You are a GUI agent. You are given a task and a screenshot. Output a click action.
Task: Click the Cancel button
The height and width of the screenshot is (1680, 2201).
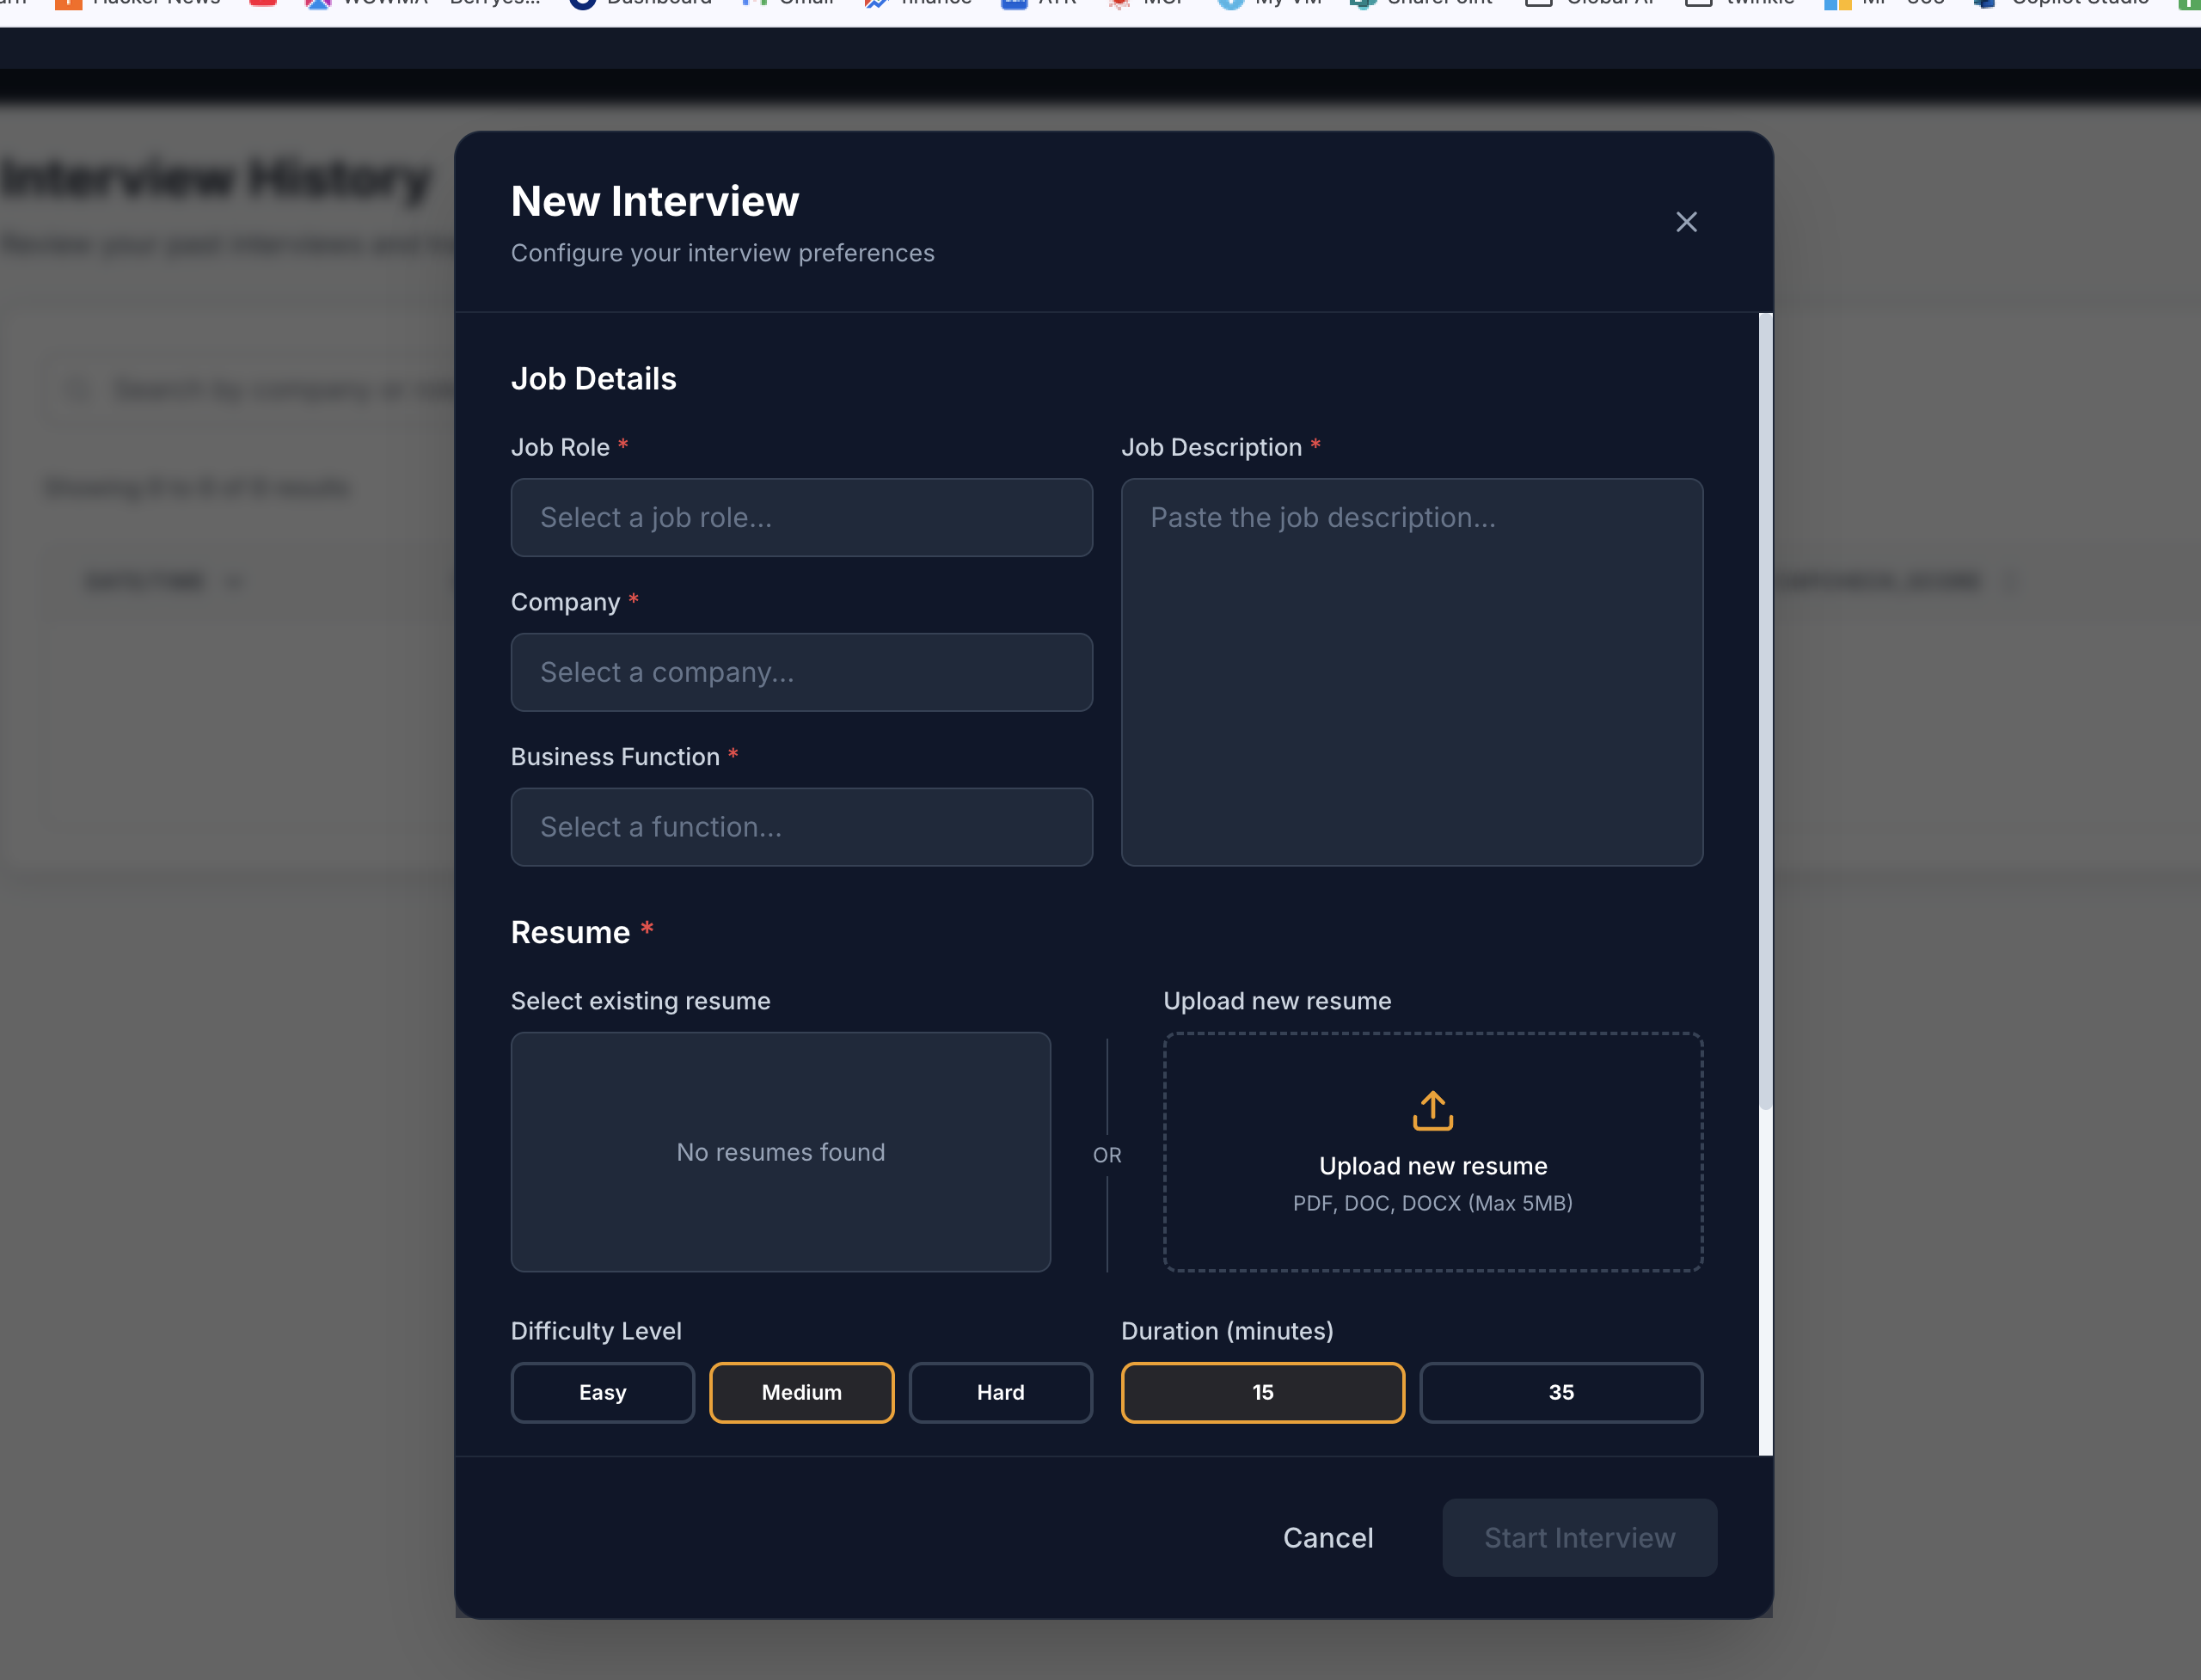1328,1537
